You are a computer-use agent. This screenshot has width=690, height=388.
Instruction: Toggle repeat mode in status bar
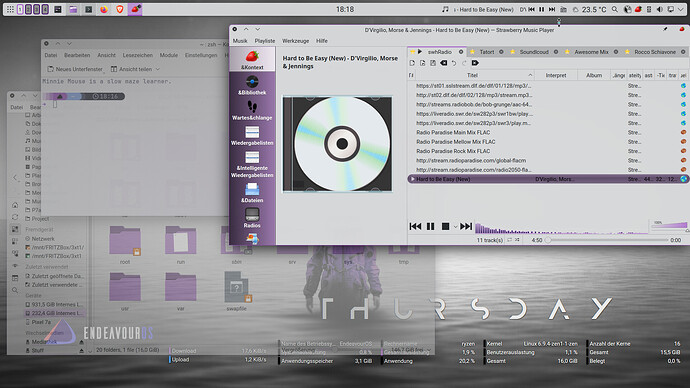[x=510, y=240]
